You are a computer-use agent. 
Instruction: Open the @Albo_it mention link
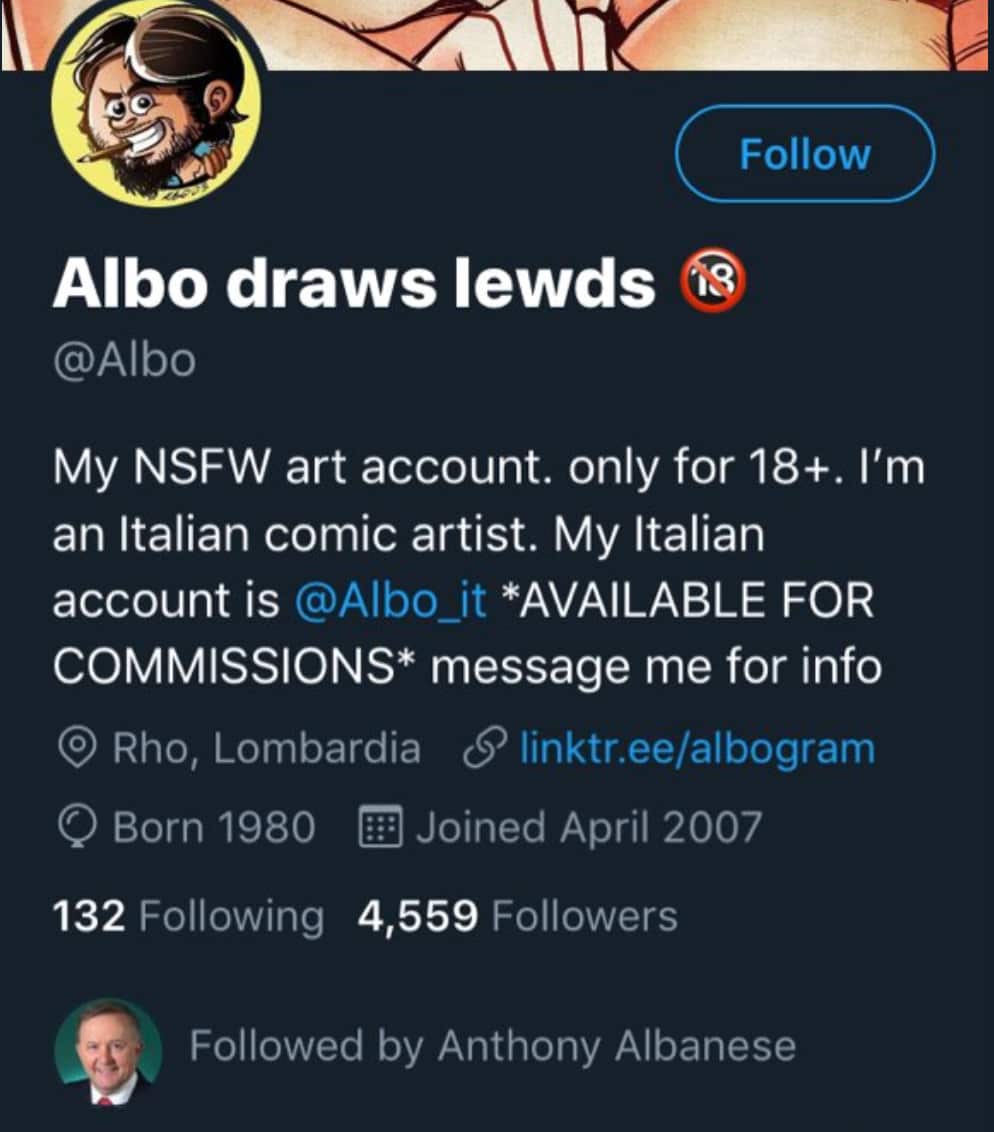tap(391, 602)
